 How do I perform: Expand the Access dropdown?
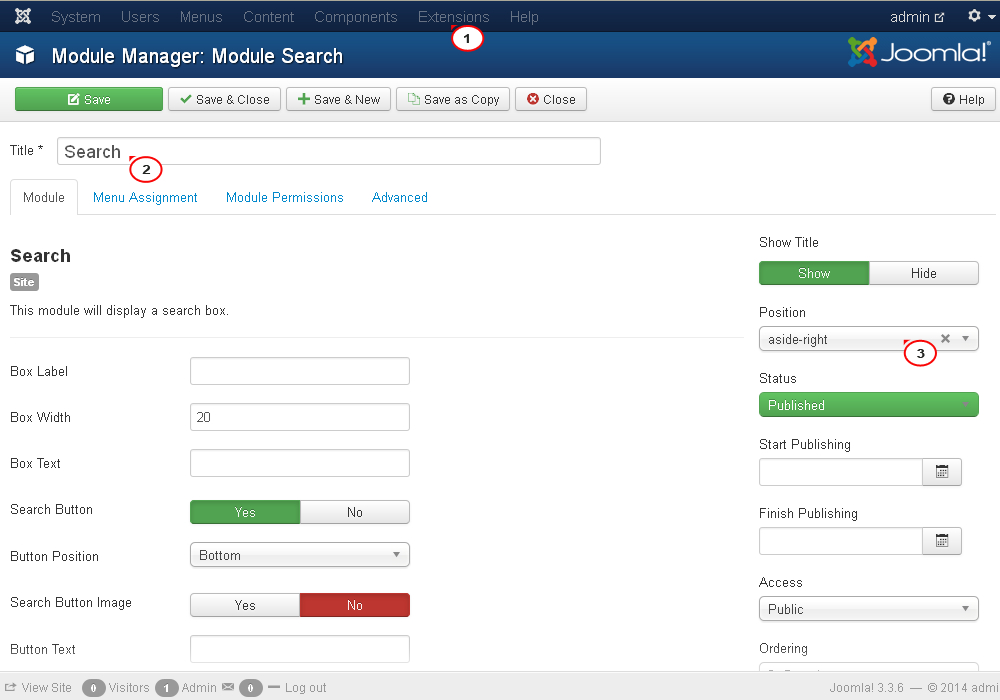(x=868, y=609)
